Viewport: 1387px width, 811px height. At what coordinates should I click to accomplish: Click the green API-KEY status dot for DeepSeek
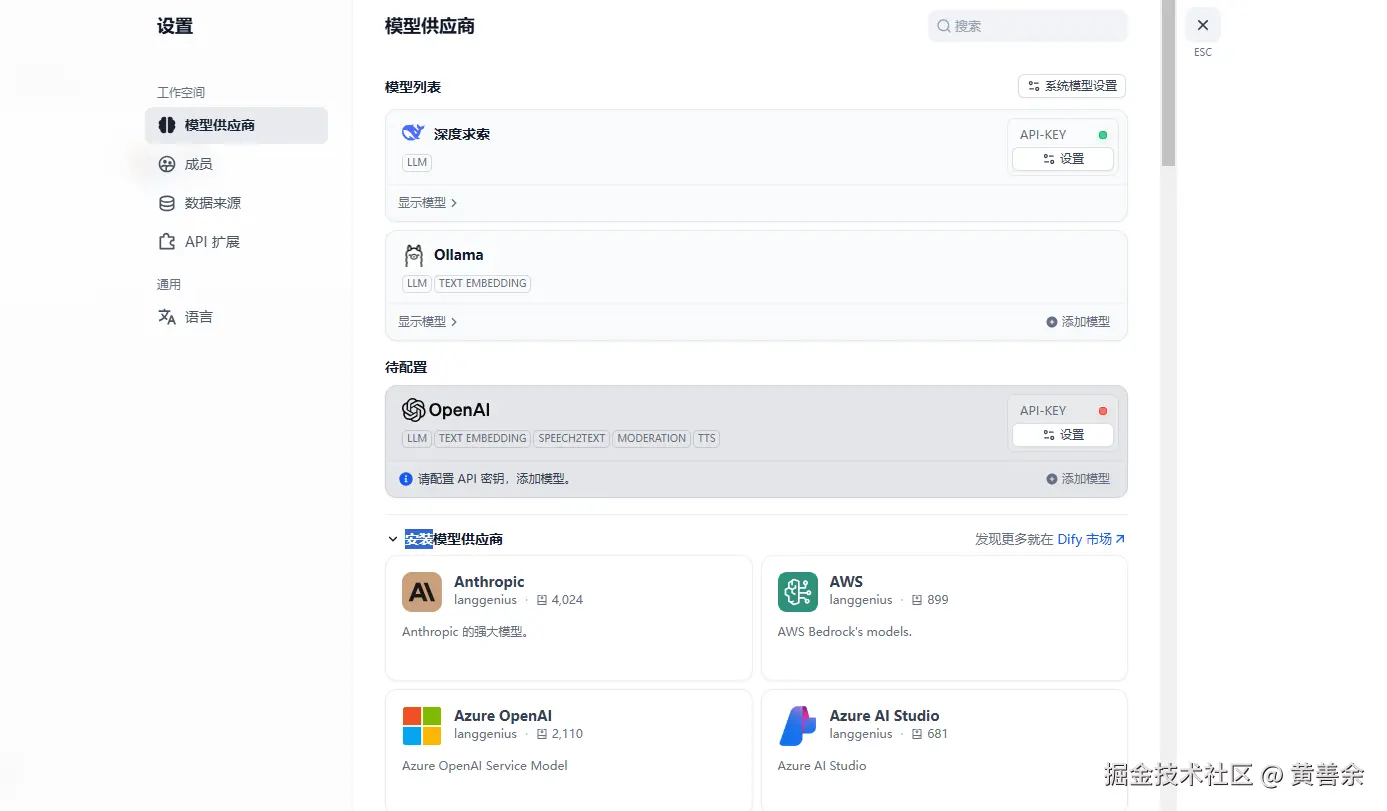point(1103,135)
